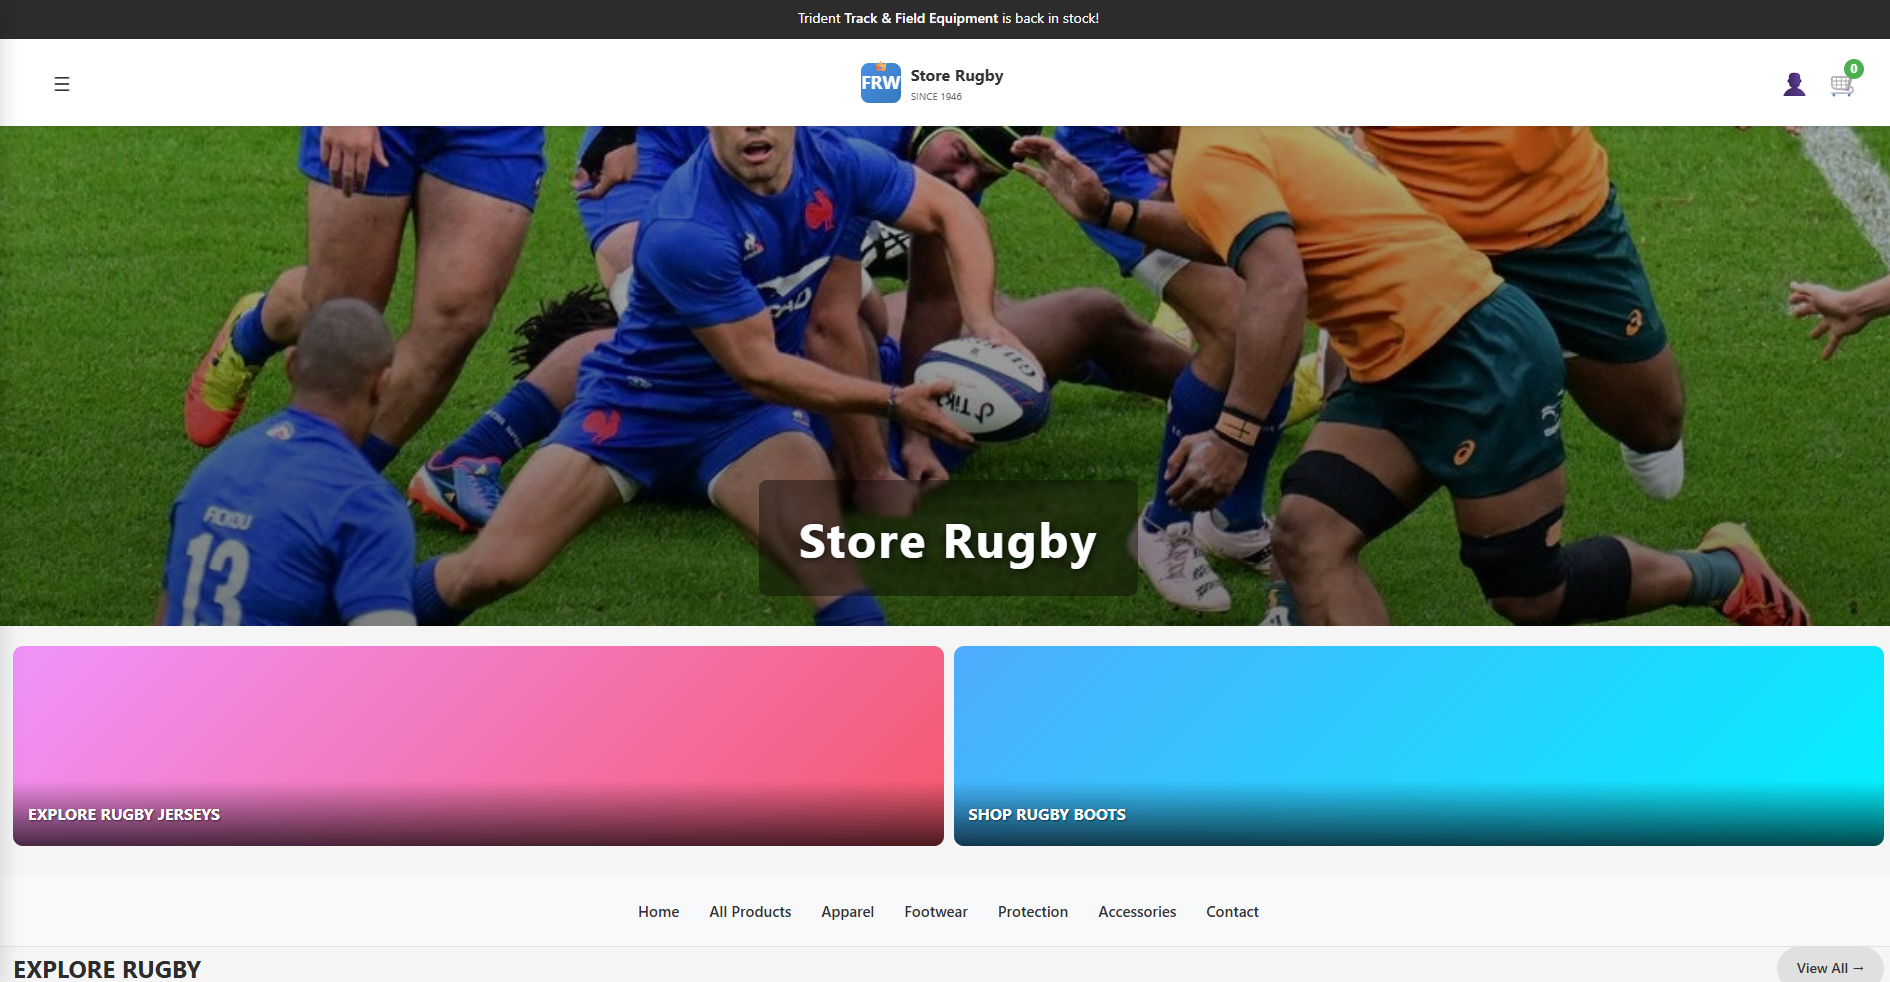Viewport: 1890px width, 982px height.
Task: Click the View All arrow button
Action: click(x=1830, y=968)
